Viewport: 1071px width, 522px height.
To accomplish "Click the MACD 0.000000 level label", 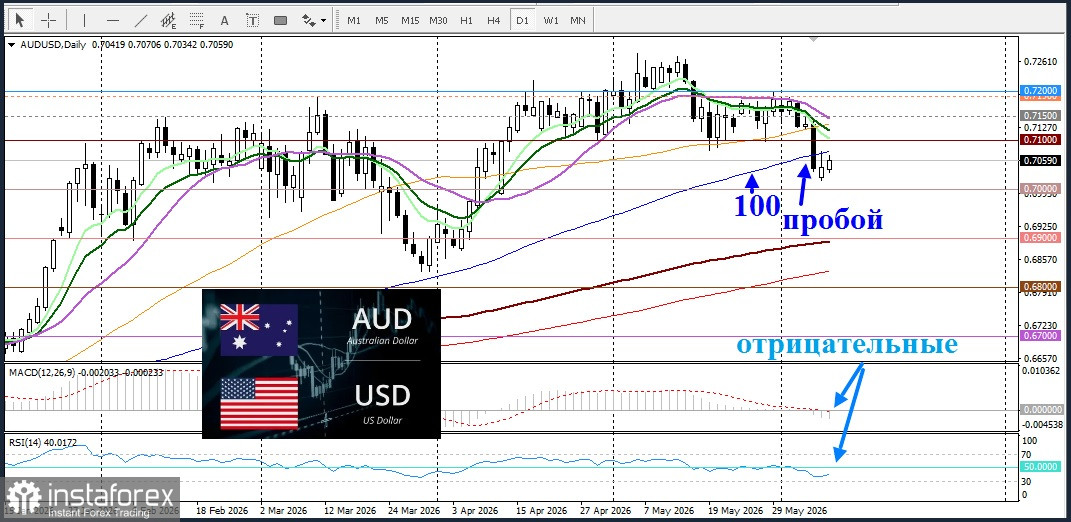I will [x=1041, y=409].
